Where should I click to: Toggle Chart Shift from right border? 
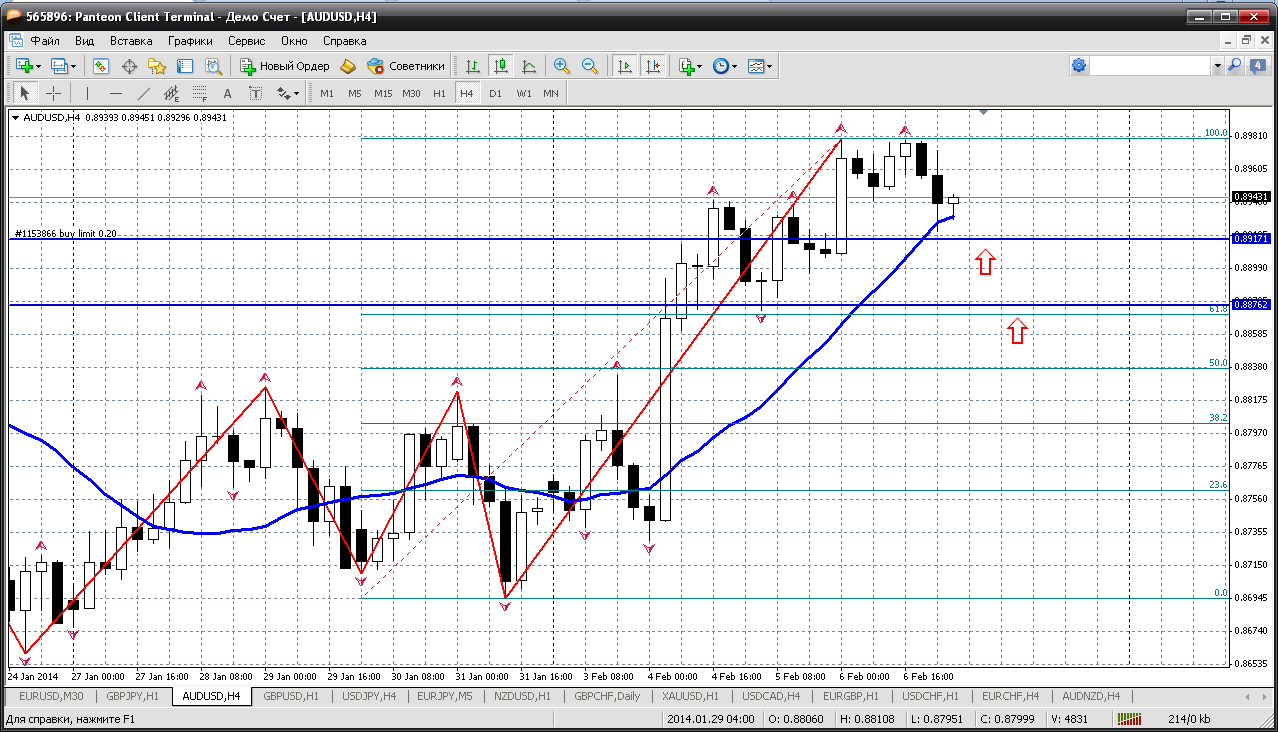click(x=653, y=66)
